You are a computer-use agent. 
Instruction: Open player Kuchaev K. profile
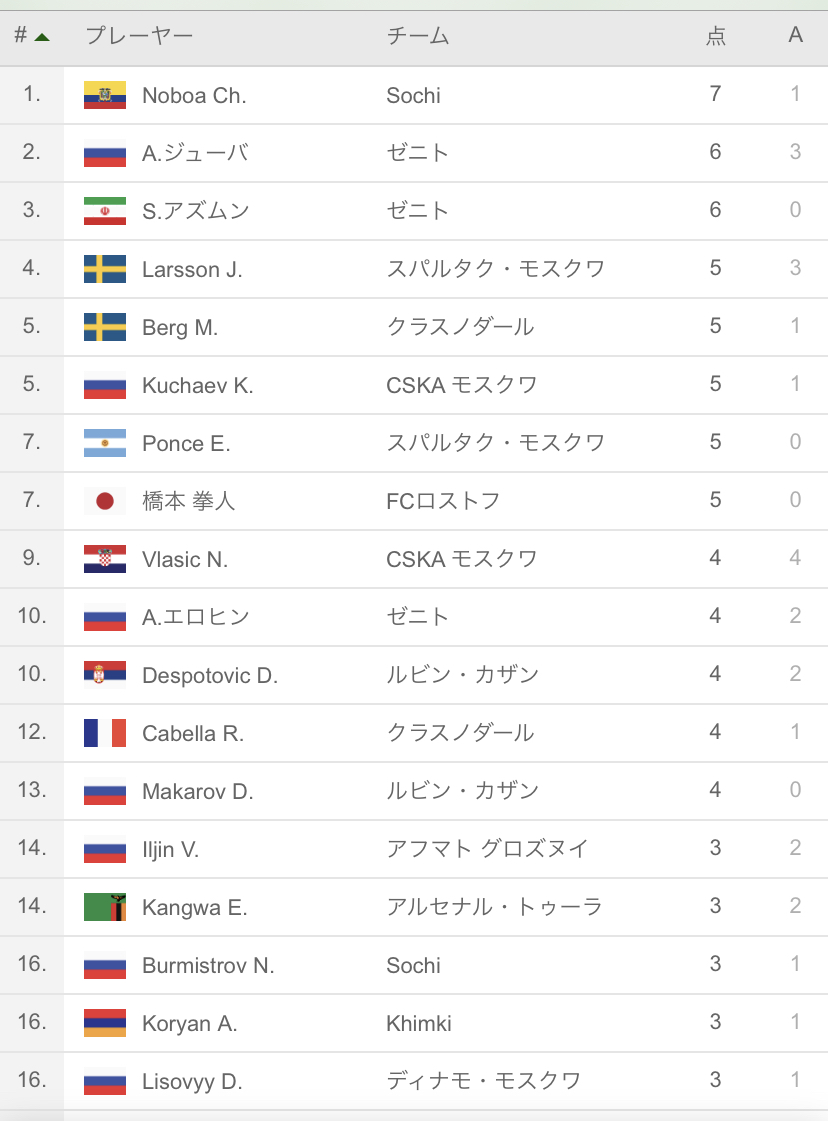click(x=197, y=385)
